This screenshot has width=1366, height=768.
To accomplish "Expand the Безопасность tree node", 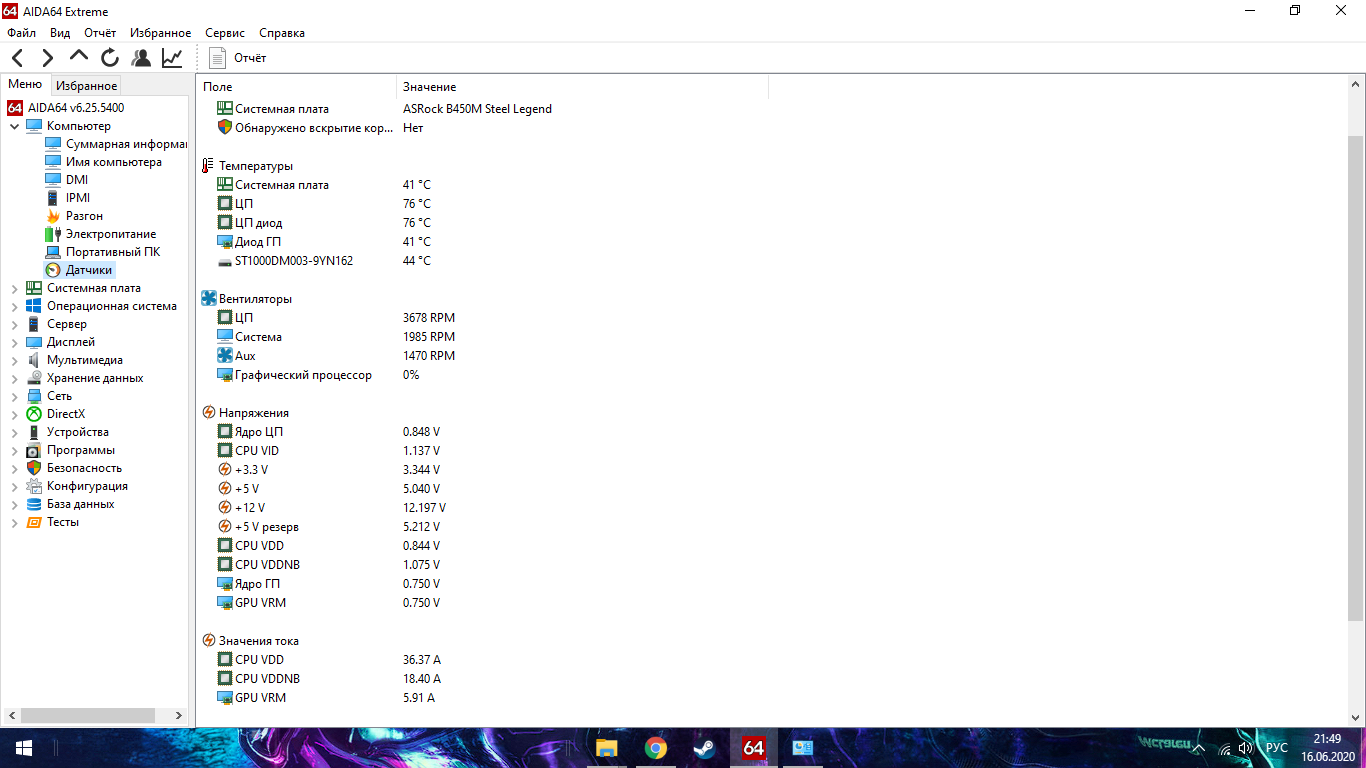I will point(14,468).
